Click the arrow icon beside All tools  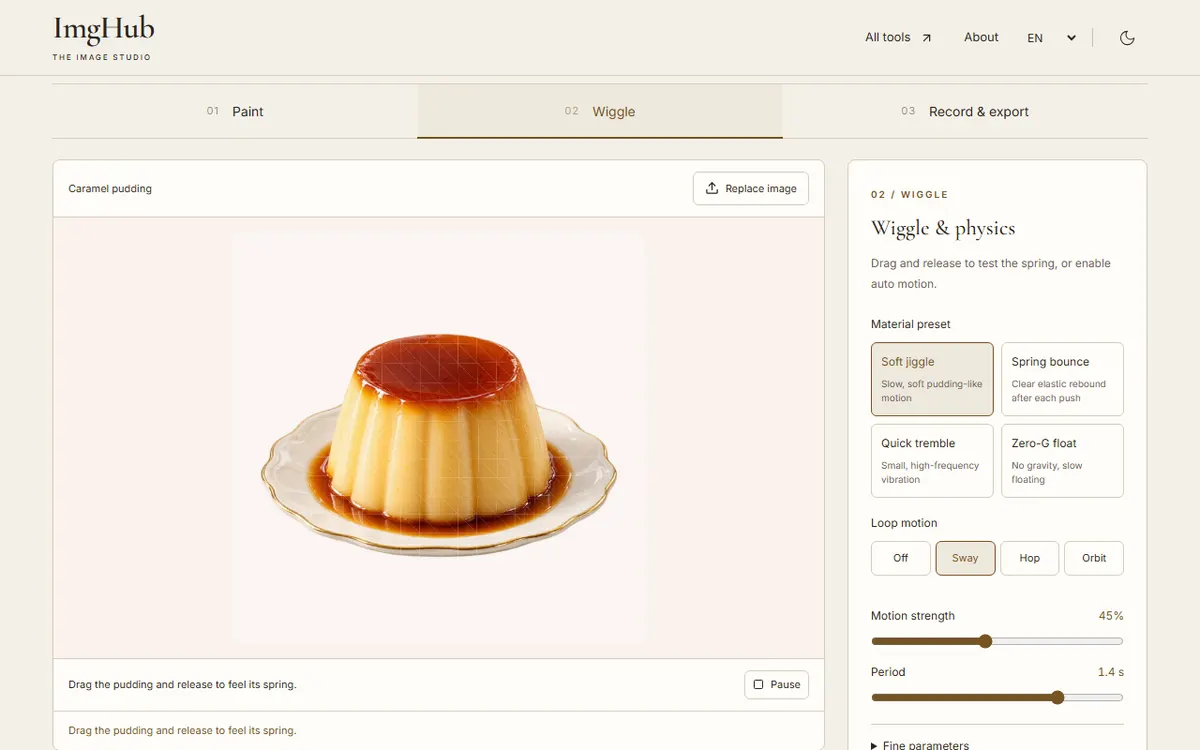coord(926,38)
